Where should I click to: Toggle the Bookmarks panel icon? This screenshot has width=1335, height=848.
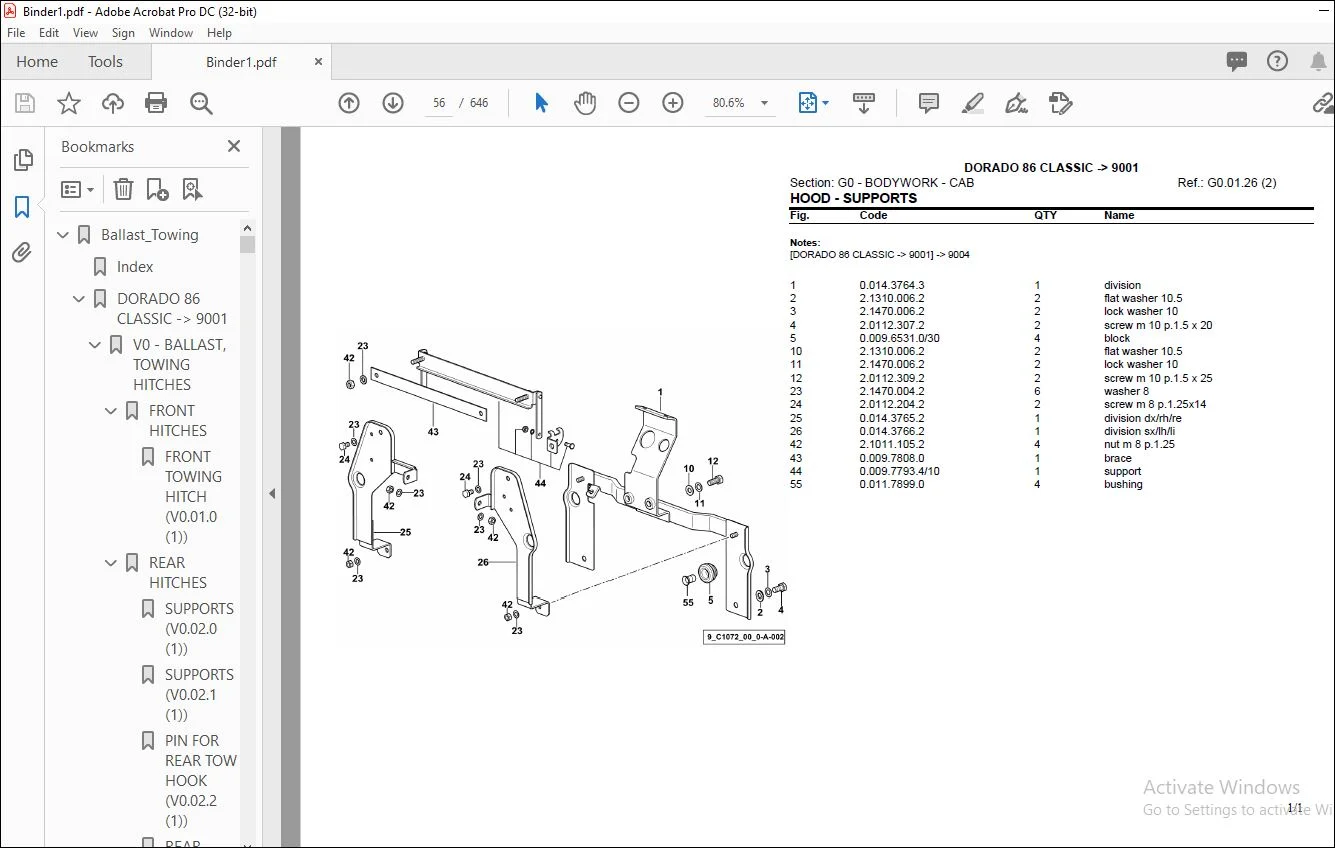(x=22, y=207)
